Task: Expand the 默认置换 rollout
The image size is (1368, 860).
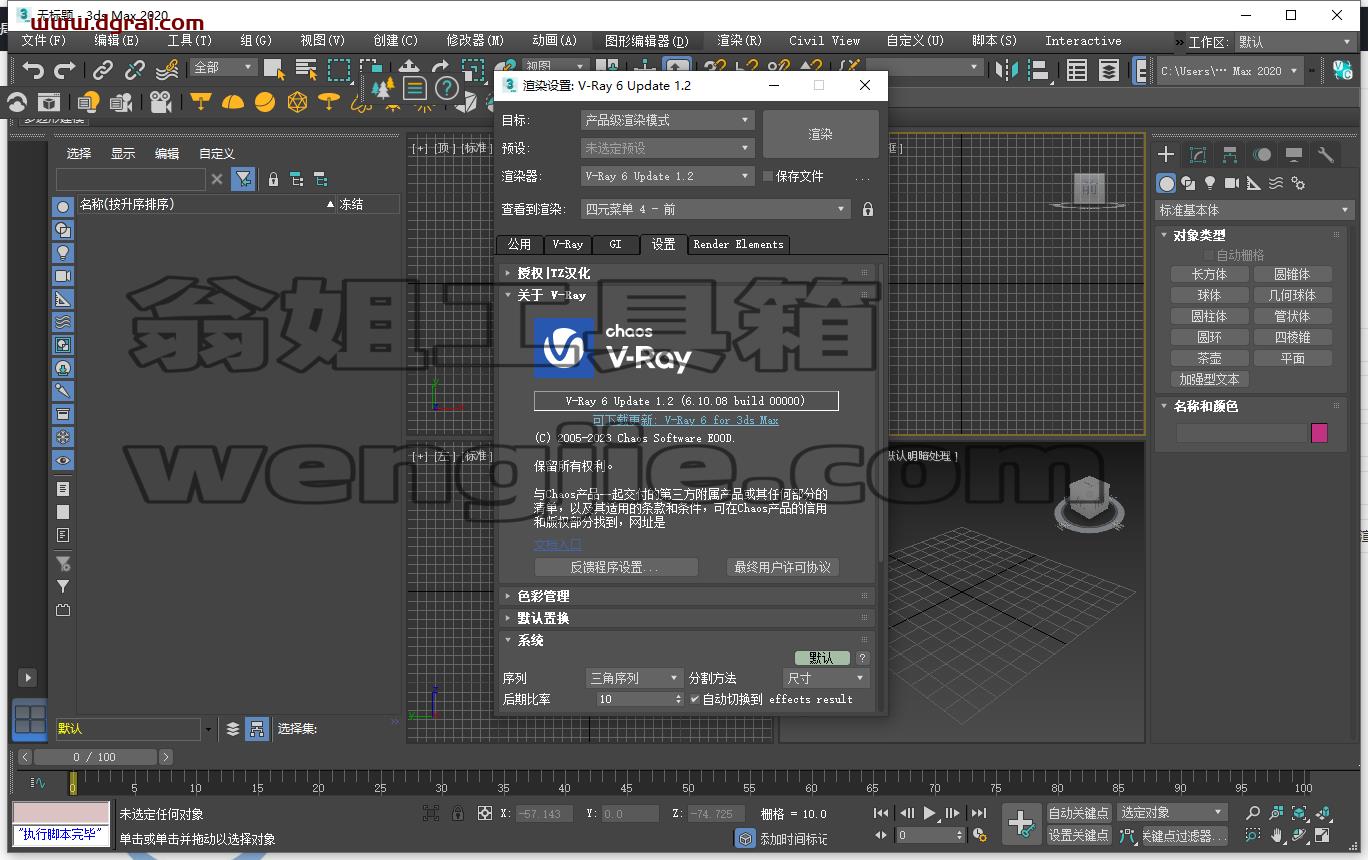Action: tap(686, 618)
